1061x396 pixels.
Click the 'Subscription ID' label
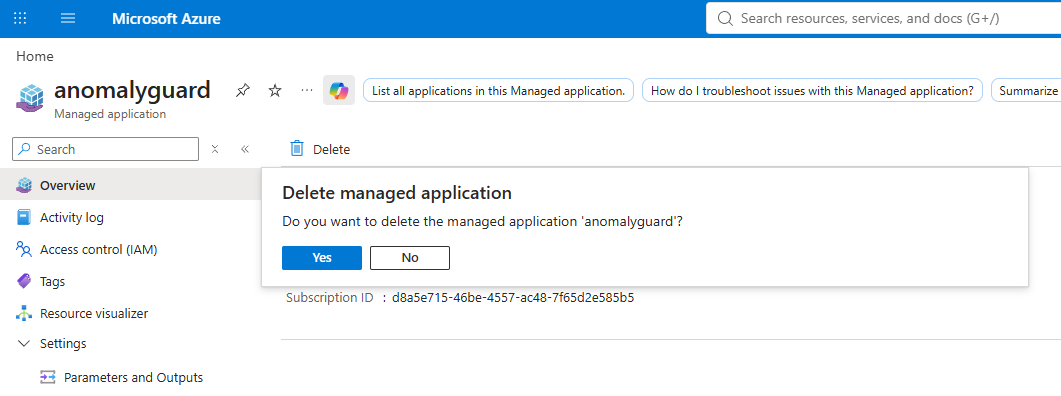(x=330, y=298)
